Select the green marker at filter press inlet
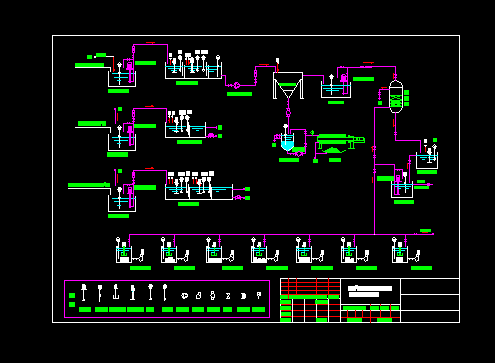 (312, 133)
